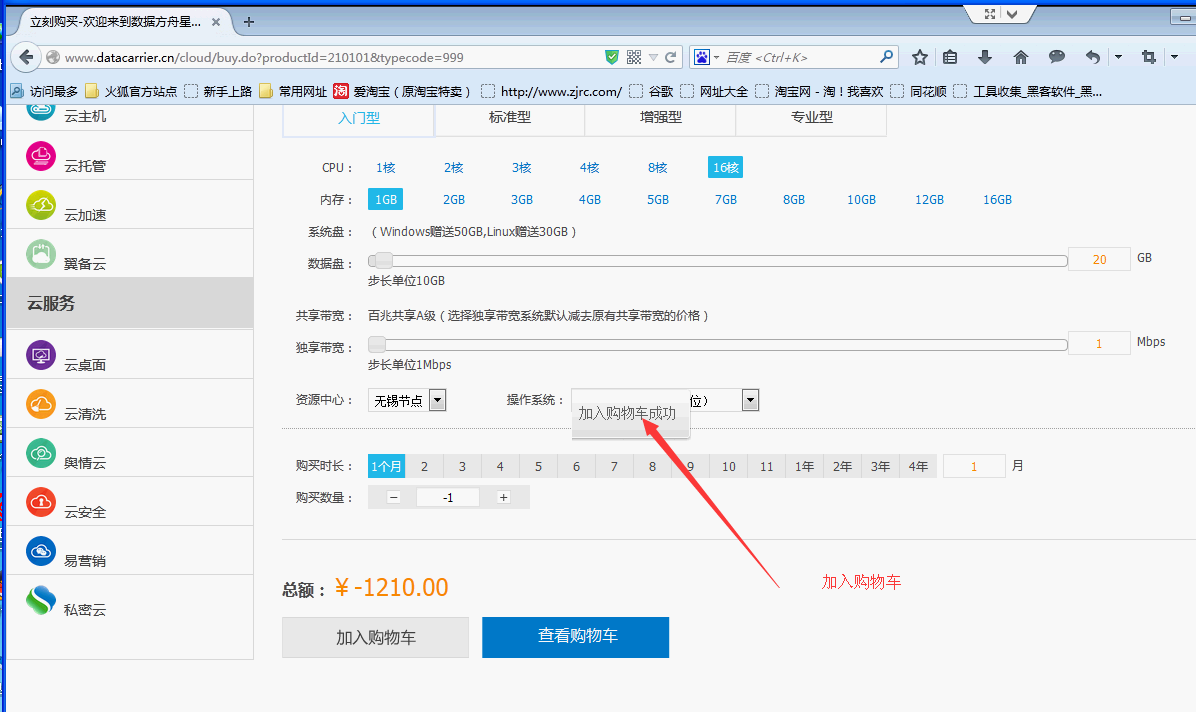Switch to 专业型 tab
Image resolution: width=1196 pixels, height=712 pixels.
pos(812,118)
